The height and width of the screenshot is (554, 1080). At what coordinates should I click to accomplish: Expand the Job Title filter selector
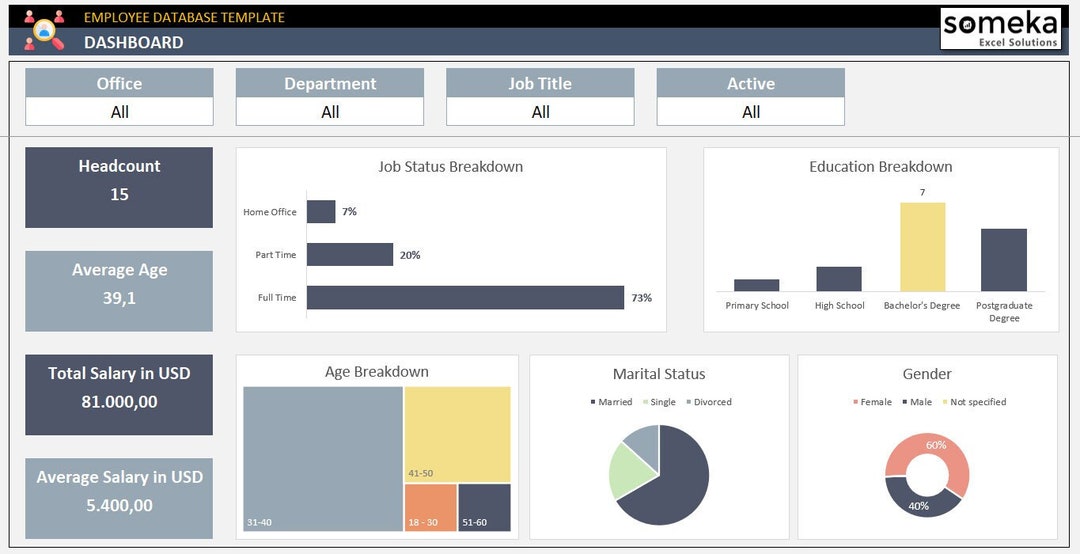540,112
